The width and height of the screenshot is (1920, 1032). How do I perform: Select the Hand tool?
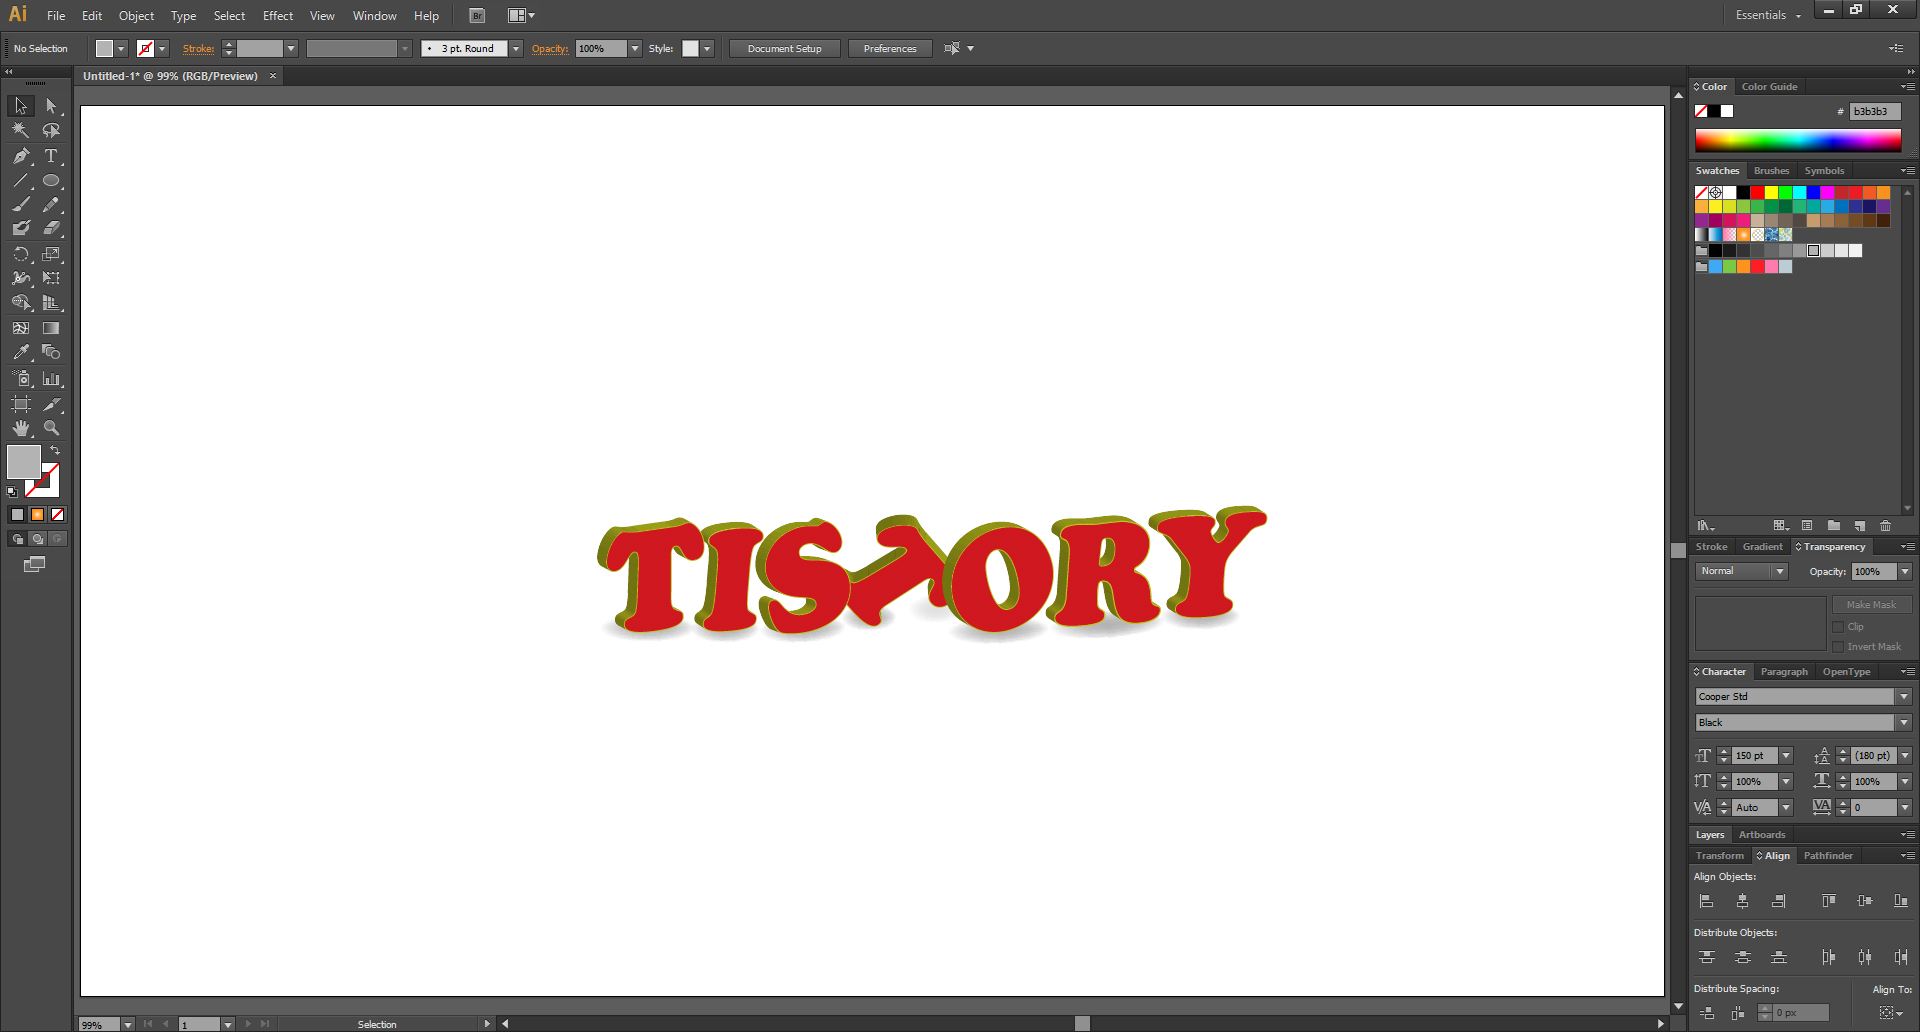coord(21,428)
